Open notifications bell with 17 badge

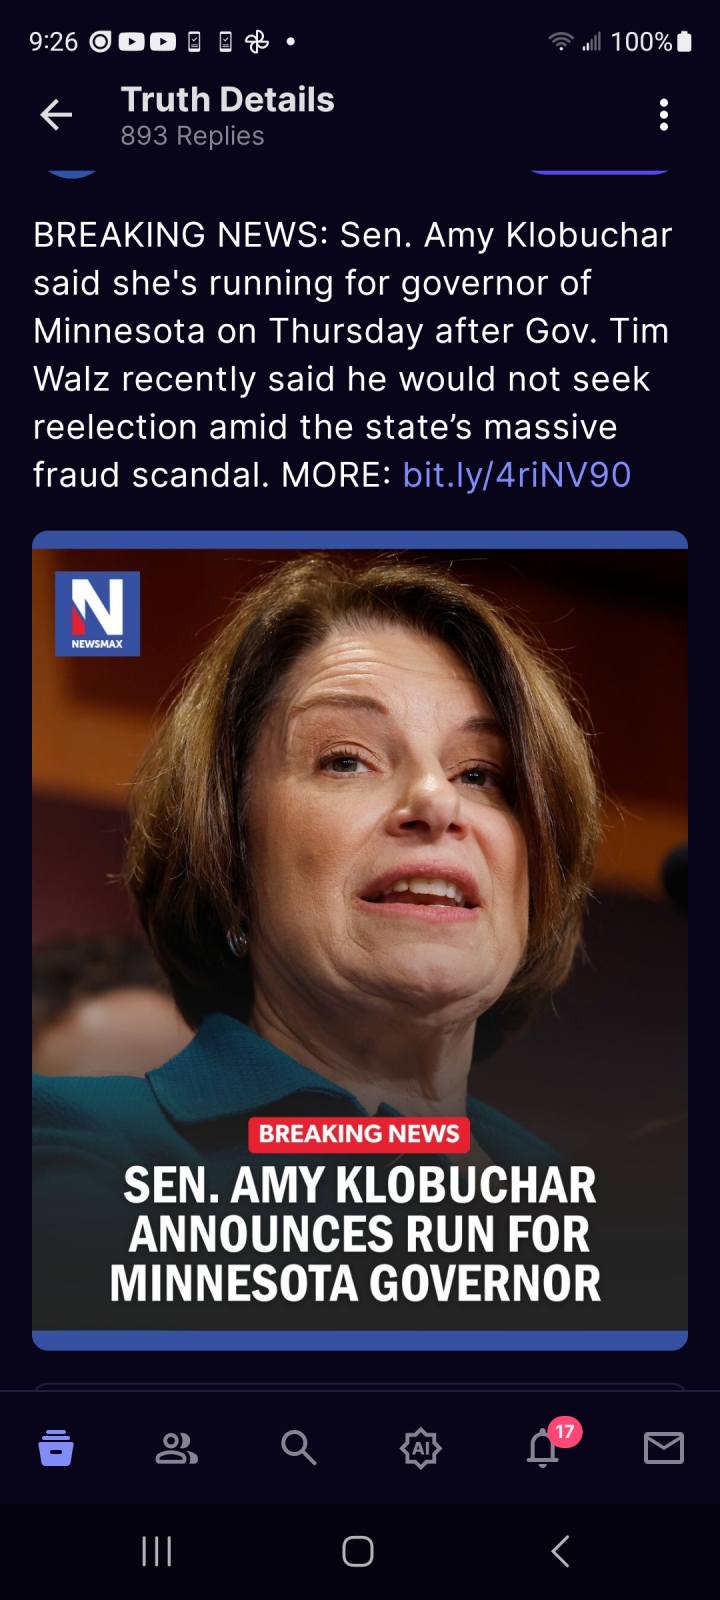coord(543,1447)
